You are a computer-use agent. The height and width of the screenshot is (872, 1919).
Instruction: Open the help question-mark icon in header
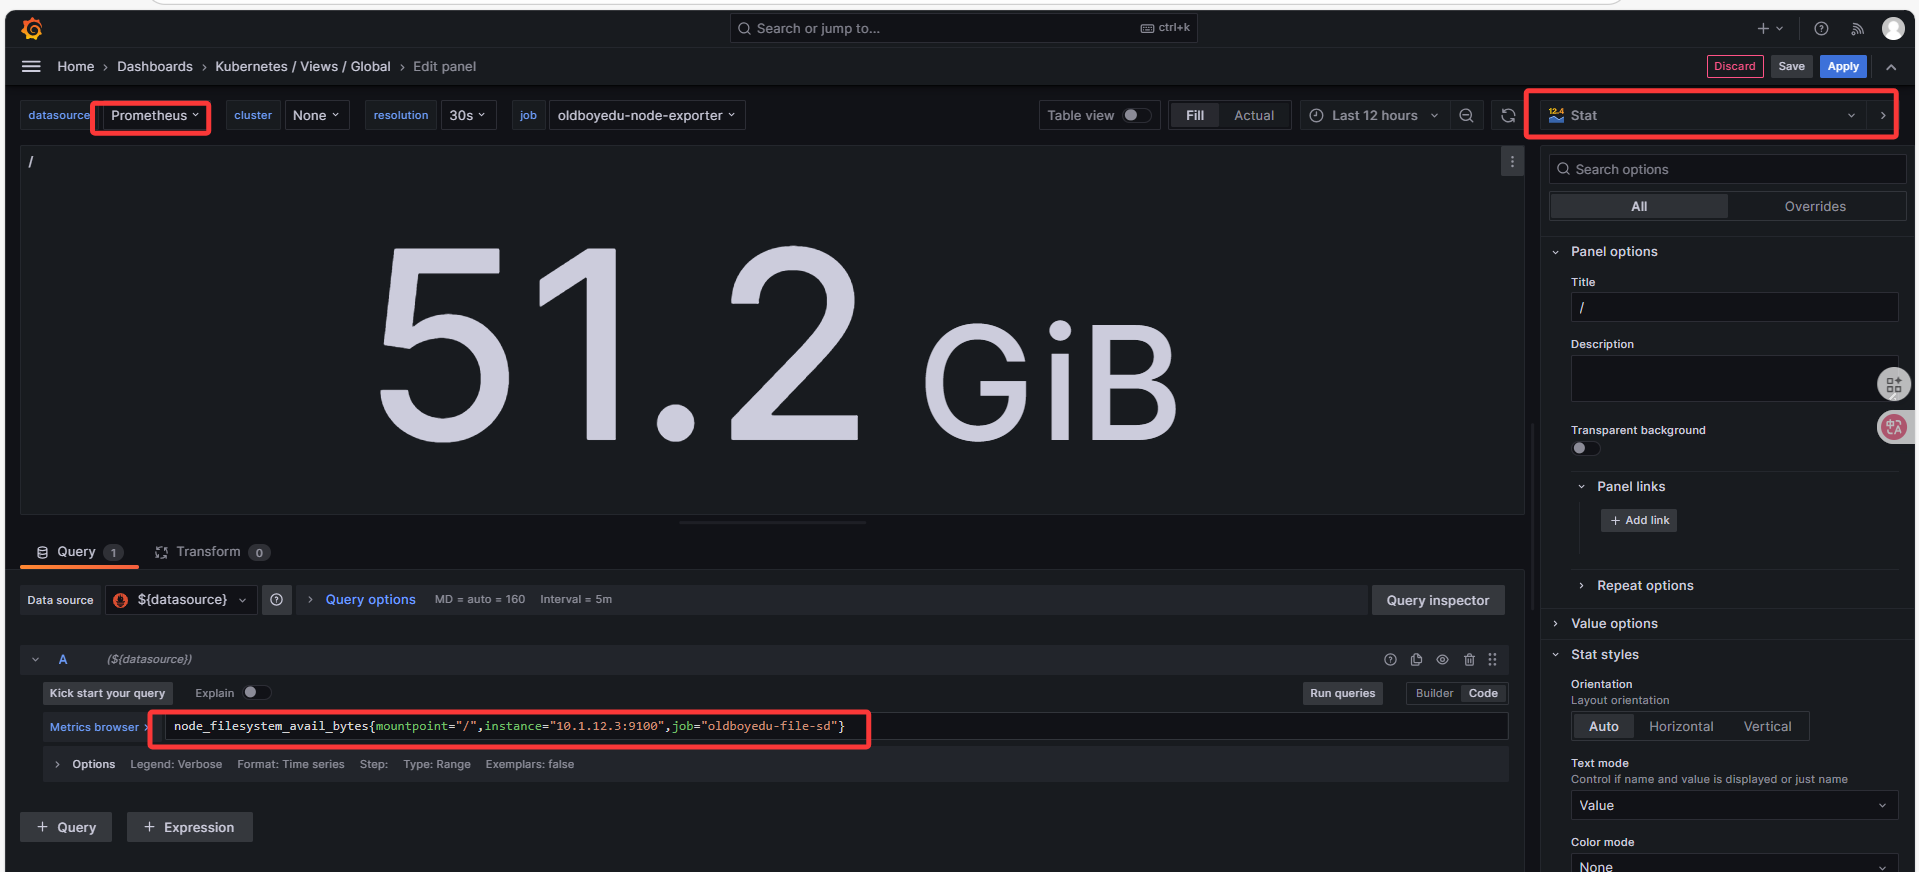click(x=1821, y=29)
